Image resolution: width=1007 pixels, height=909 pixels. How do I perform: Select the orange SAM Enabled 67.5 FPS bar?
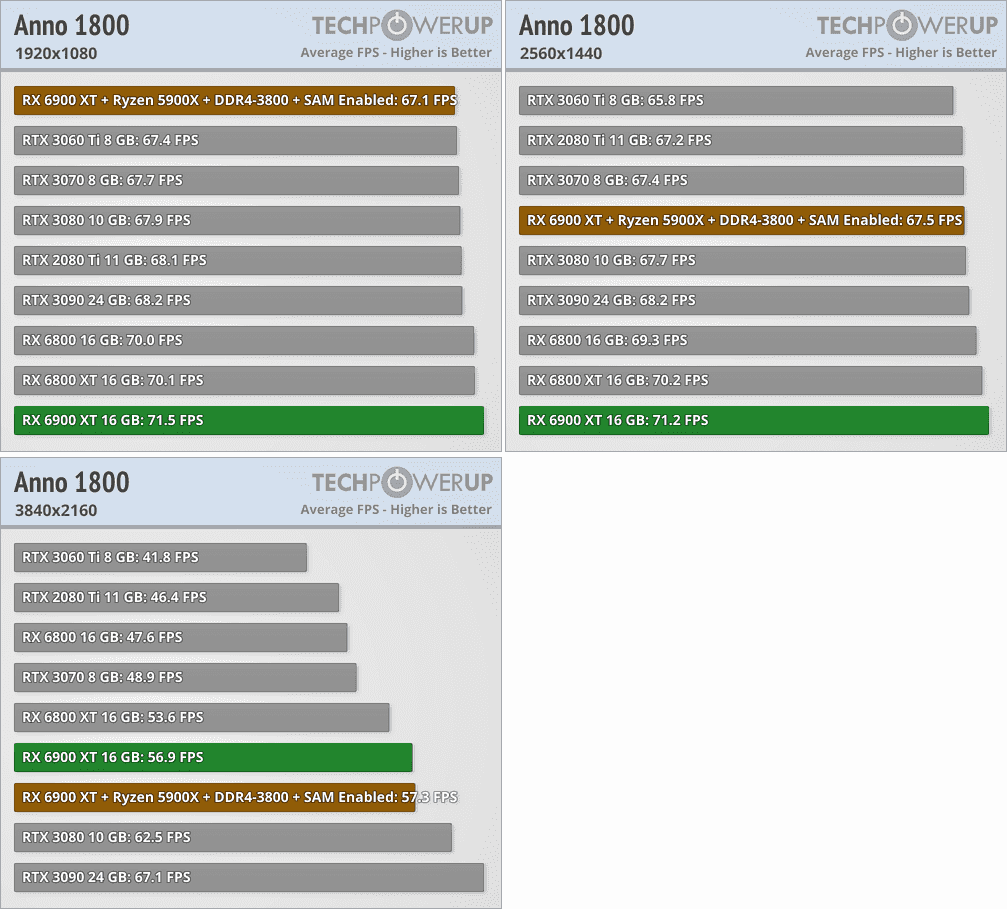click(742, 220)
